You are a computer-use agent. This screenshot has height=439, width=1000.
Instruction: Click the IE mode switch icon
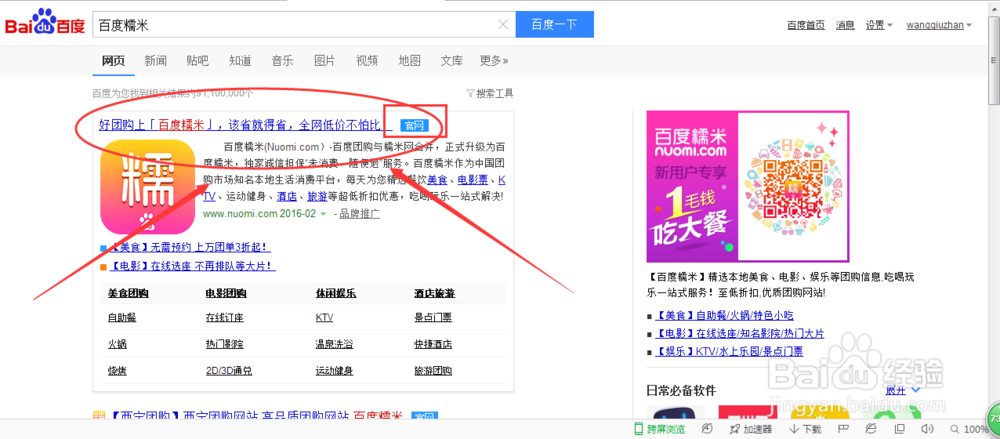click(871, 429)
